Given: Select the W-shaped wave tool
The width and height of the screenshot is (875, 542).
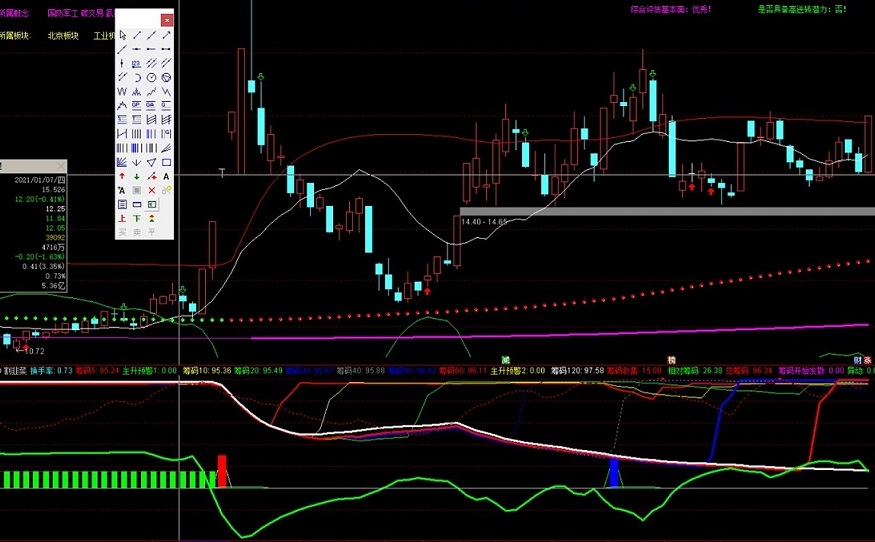Looking at the screenshot, I should tap(122, 92).
